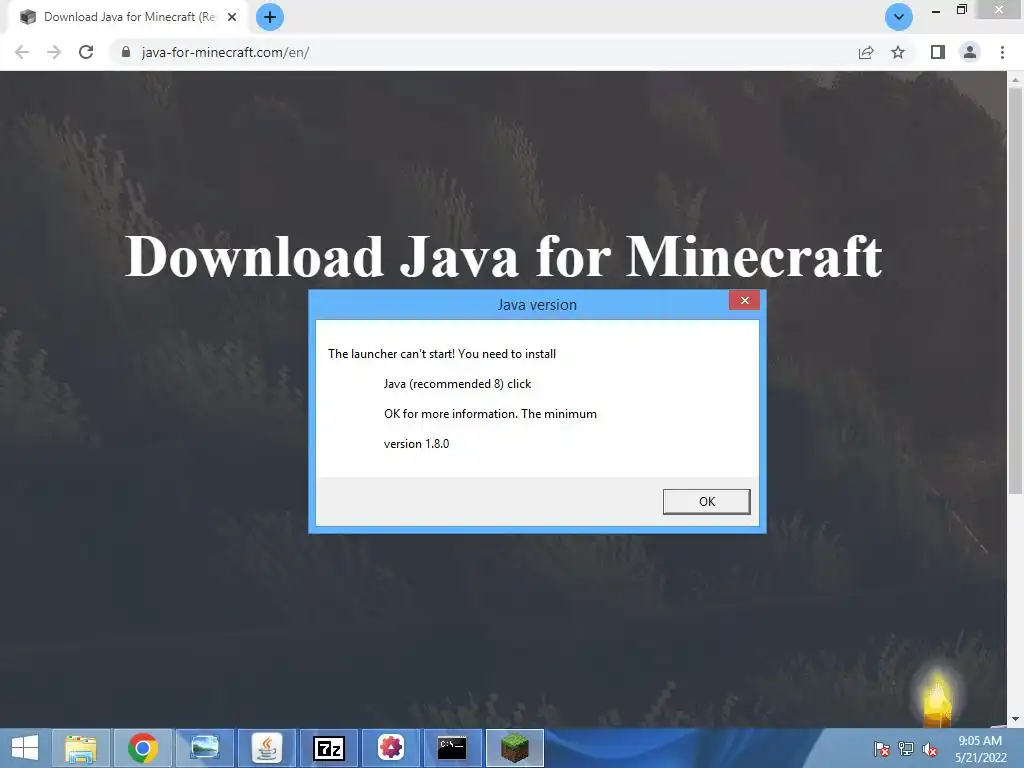The image size is (1024, 768).
Task: Click the Java version dialog title
Action: tap(537, 305)
